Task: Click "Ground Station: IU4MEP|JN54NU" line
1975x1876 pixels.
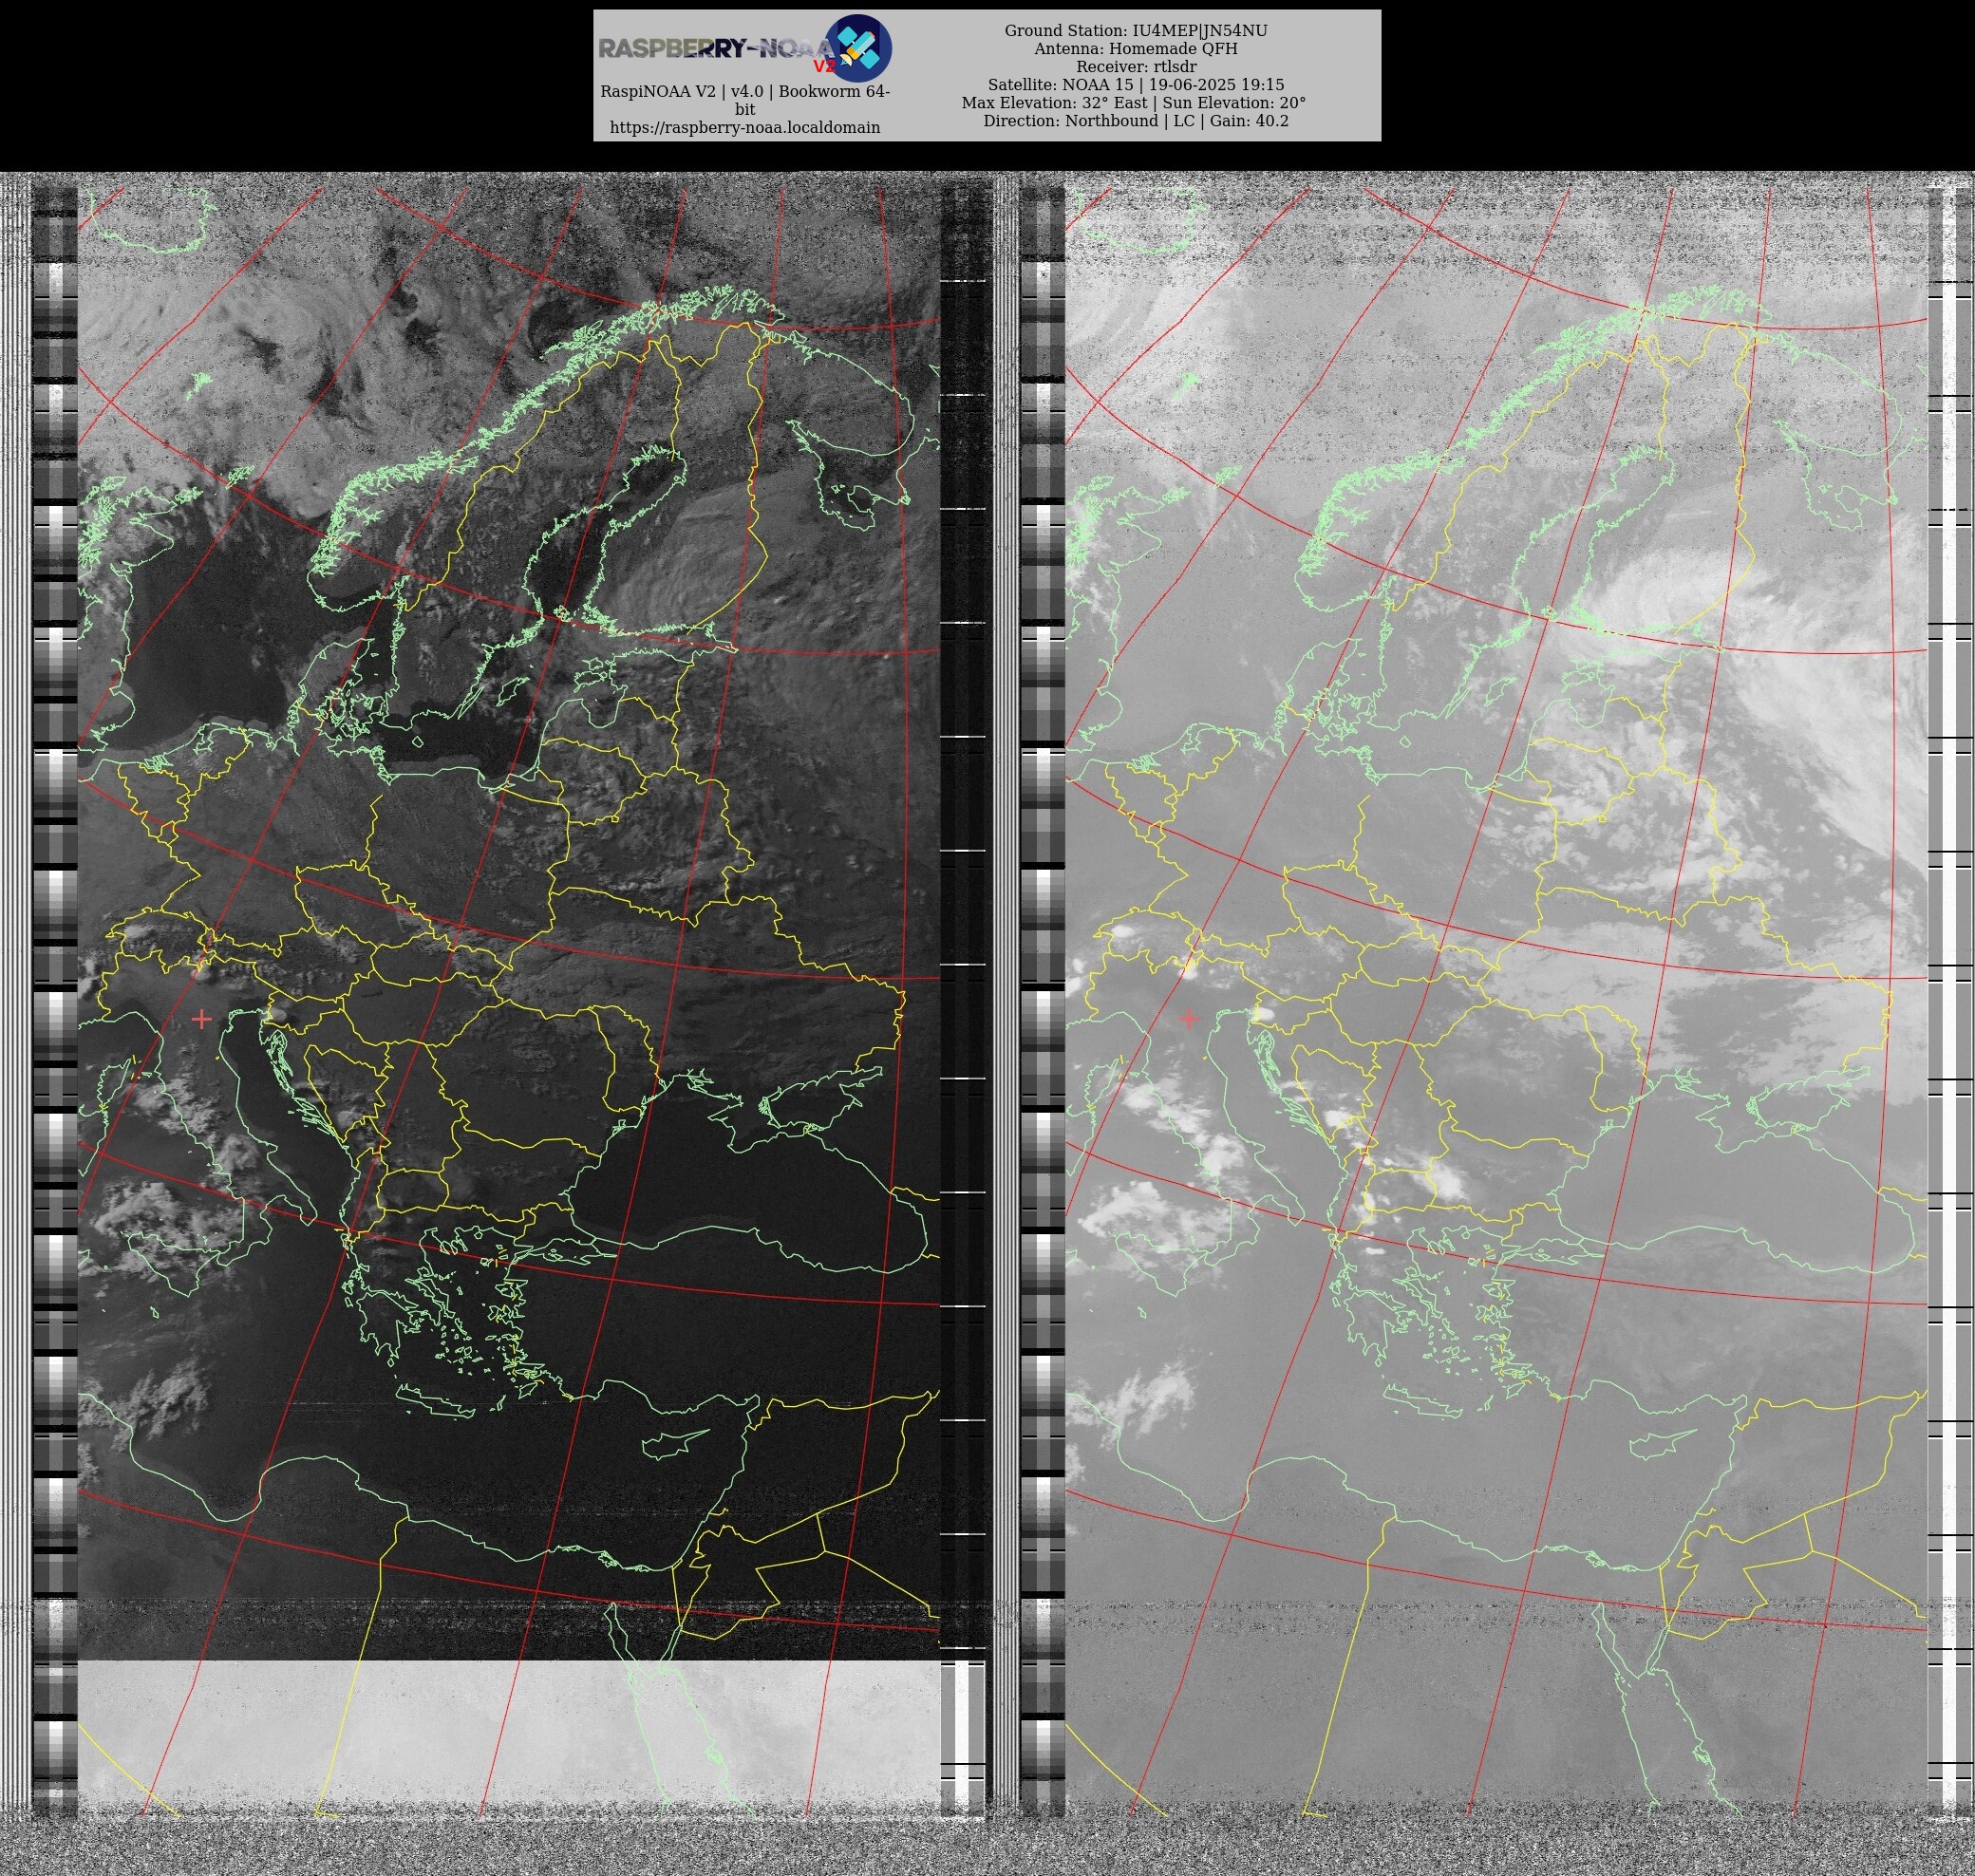Action: click(1136, 31)
